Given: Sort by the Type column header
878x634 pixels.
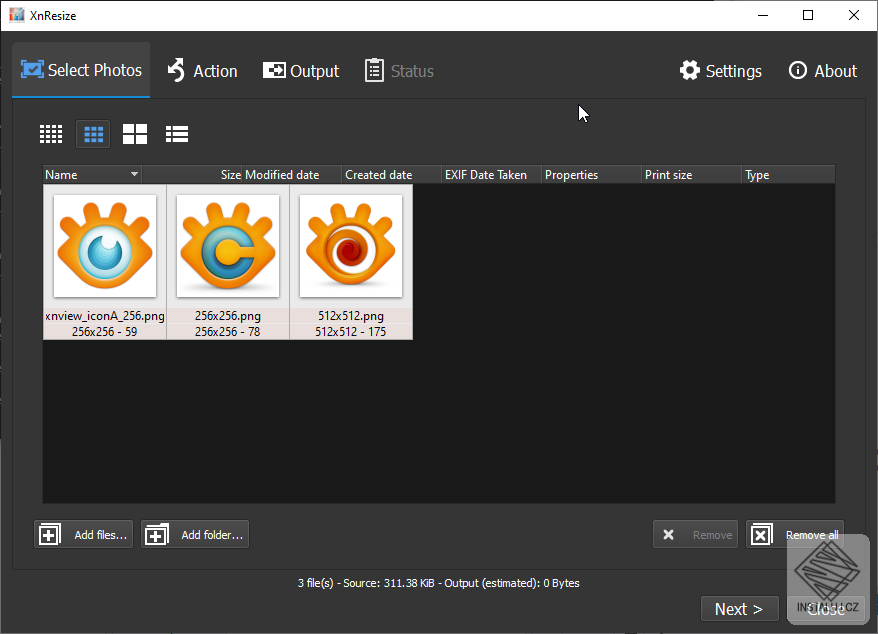Looking at the screenshot, I should pos(788,175).
